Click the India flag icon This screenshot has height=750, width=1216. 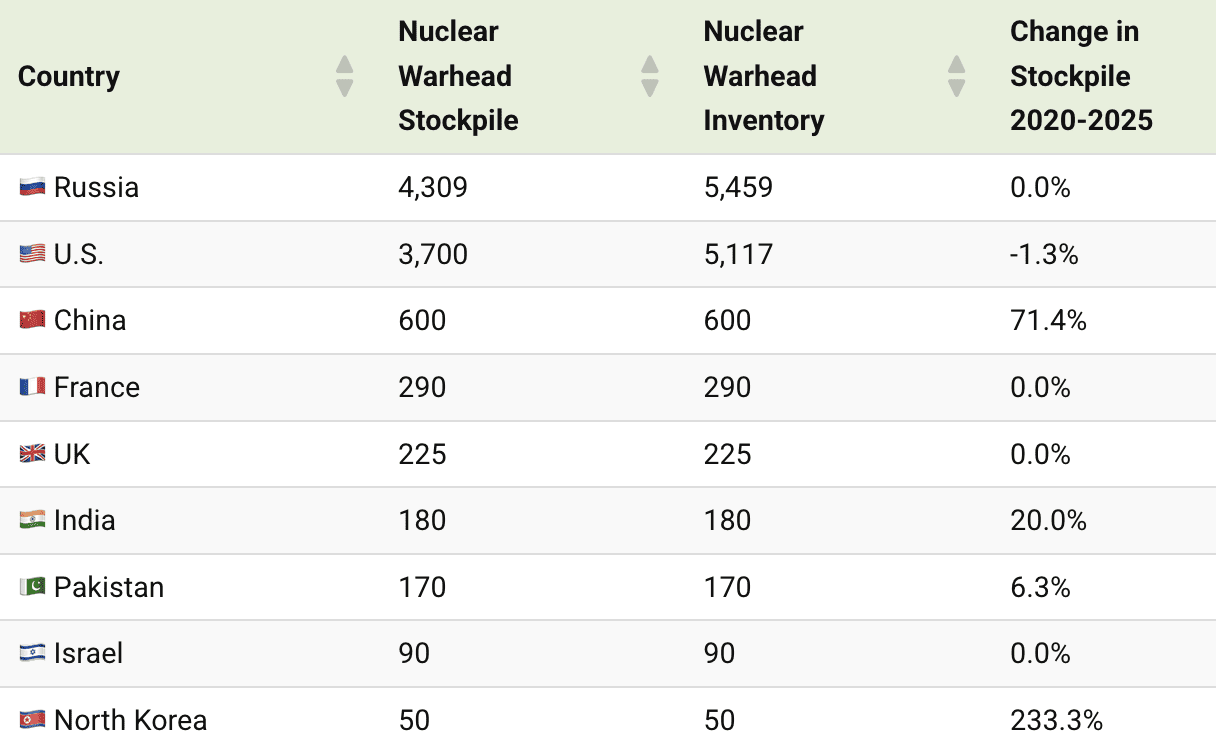(x=32, y=520)
